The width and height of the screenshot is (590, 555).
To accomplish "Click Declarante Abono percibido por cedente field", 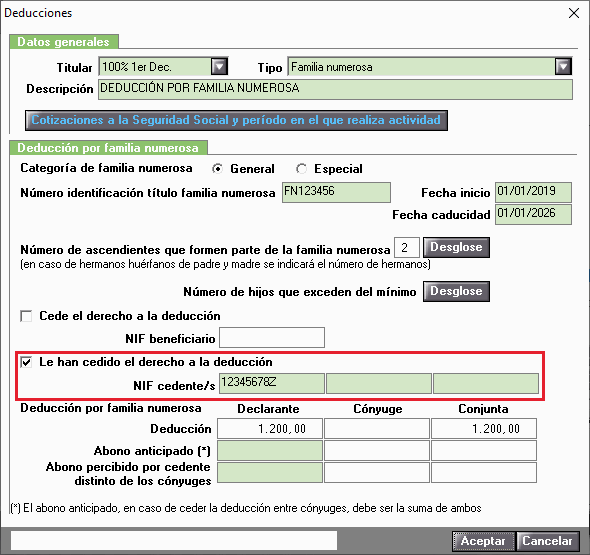I will [x=270, y=473].
